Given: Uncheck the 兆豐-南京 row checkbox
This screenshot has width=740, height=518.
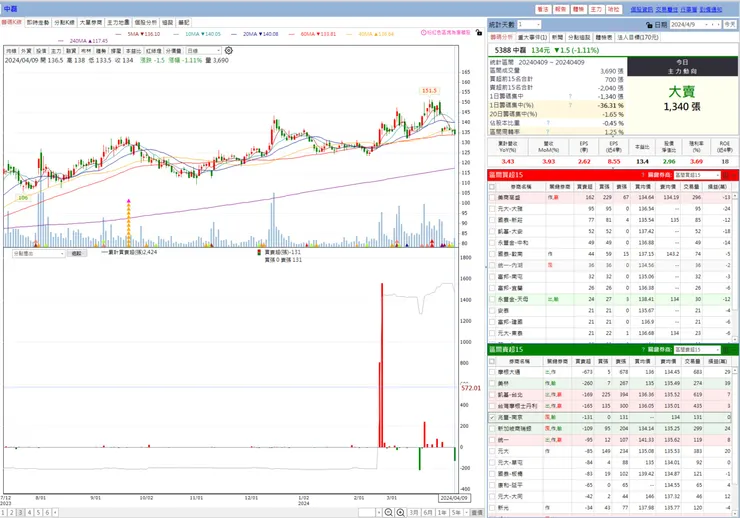Looking at the screenshot, I should click(x=492, y=418).
